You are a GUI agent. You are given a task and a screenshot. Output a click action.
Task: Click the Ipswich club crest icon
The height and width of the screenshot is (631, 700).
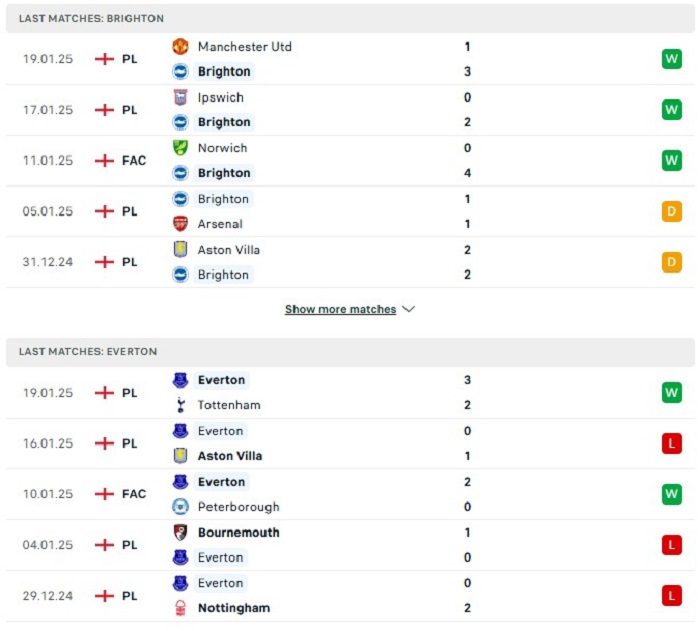[180, 97]
